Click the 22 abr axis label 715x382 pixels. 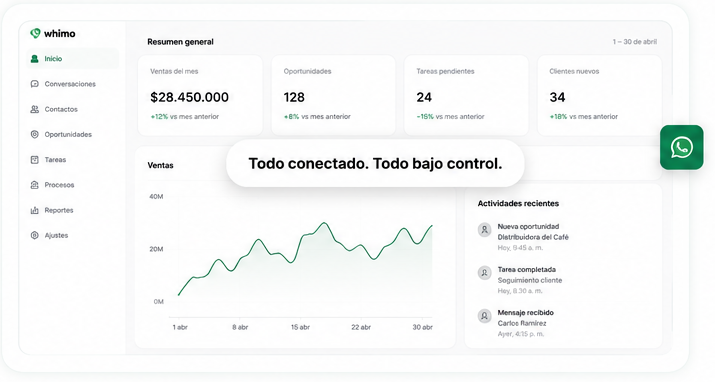coord(361,327)
